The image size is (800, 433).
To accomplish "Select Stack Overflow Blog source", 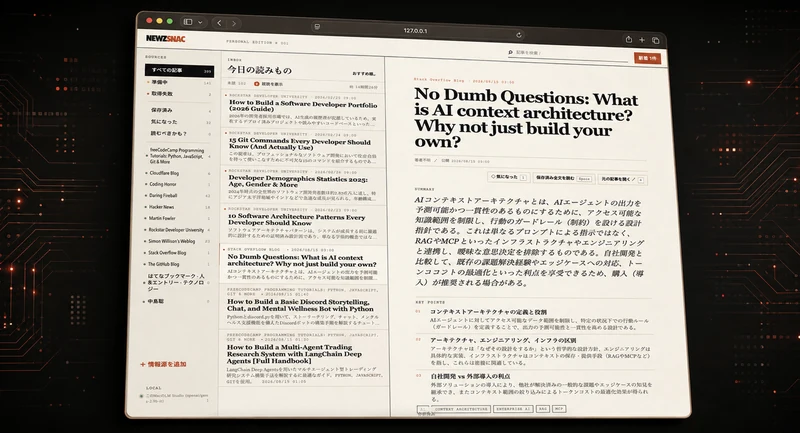I will click(x=177, y=253).
